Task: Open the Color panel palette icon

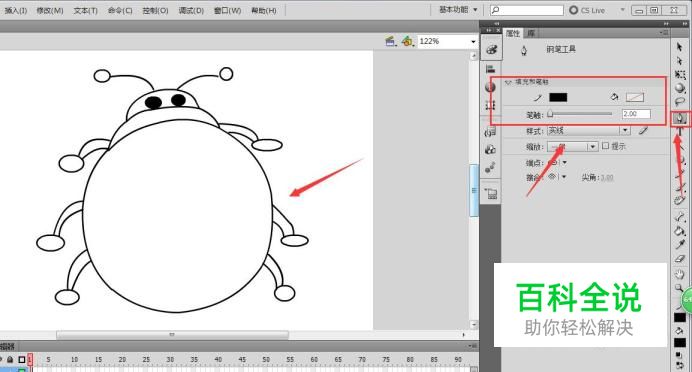Action: pyautogui.click(x=491, y=49)
